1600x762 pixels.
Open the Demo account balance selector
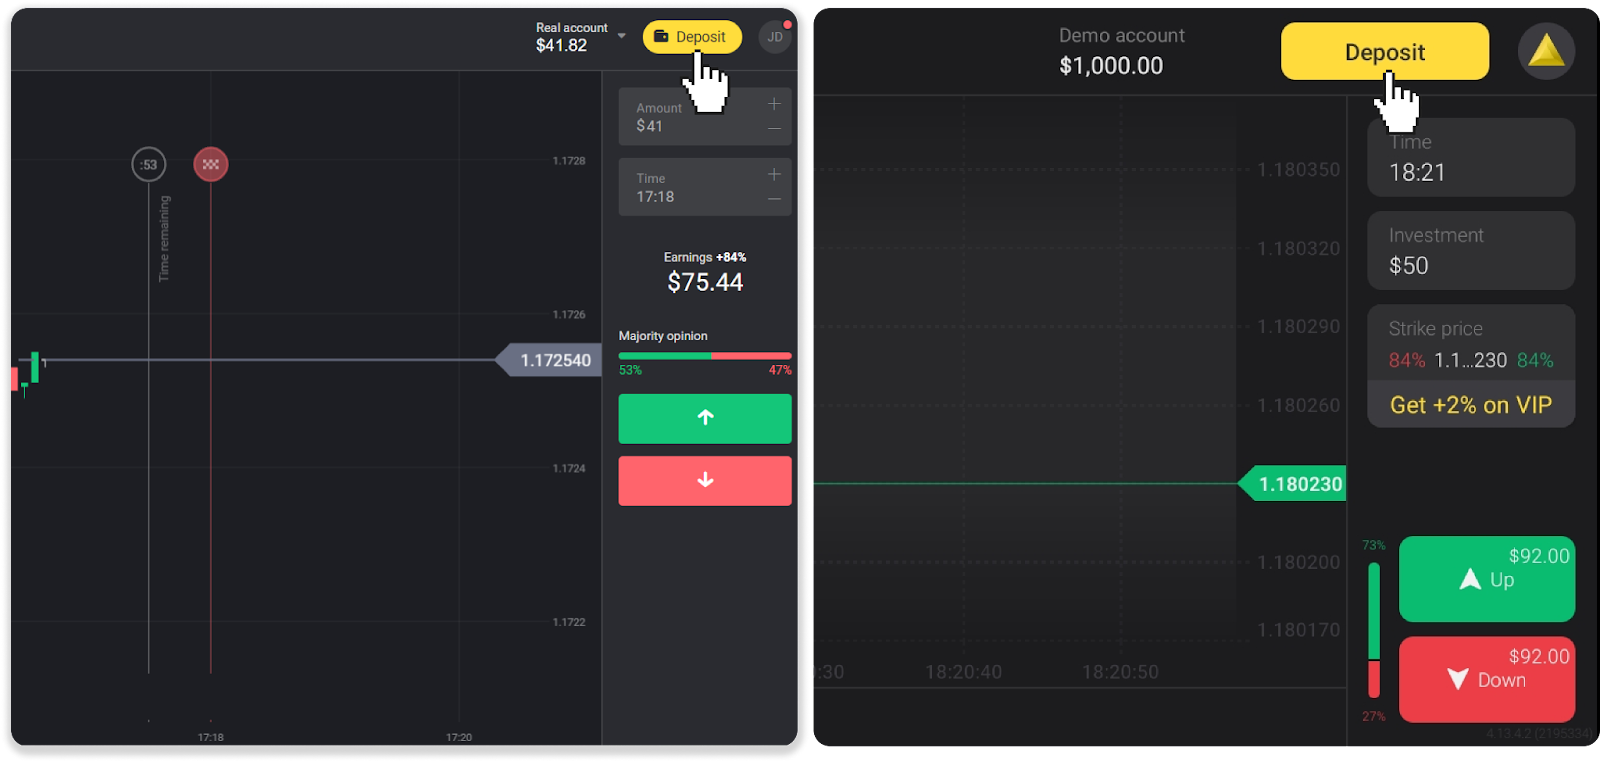point(1120,51)
